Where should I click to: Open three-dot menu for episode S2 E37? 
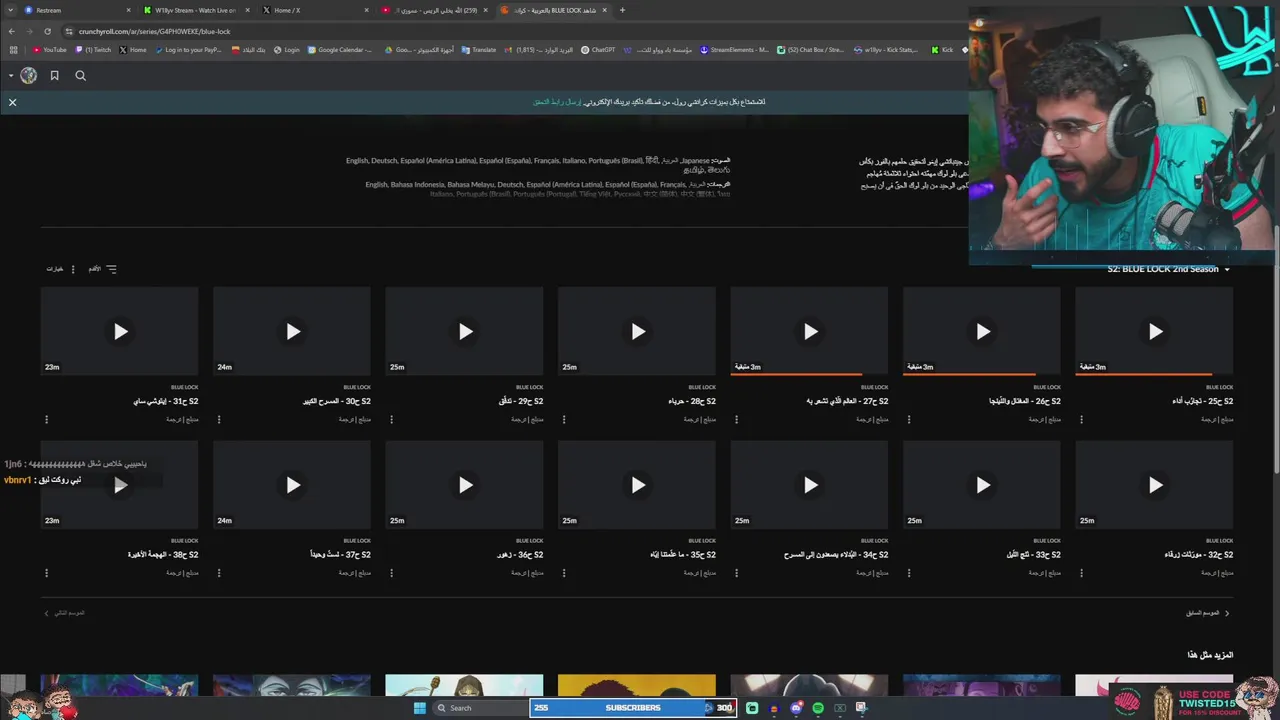click(219, 573)
